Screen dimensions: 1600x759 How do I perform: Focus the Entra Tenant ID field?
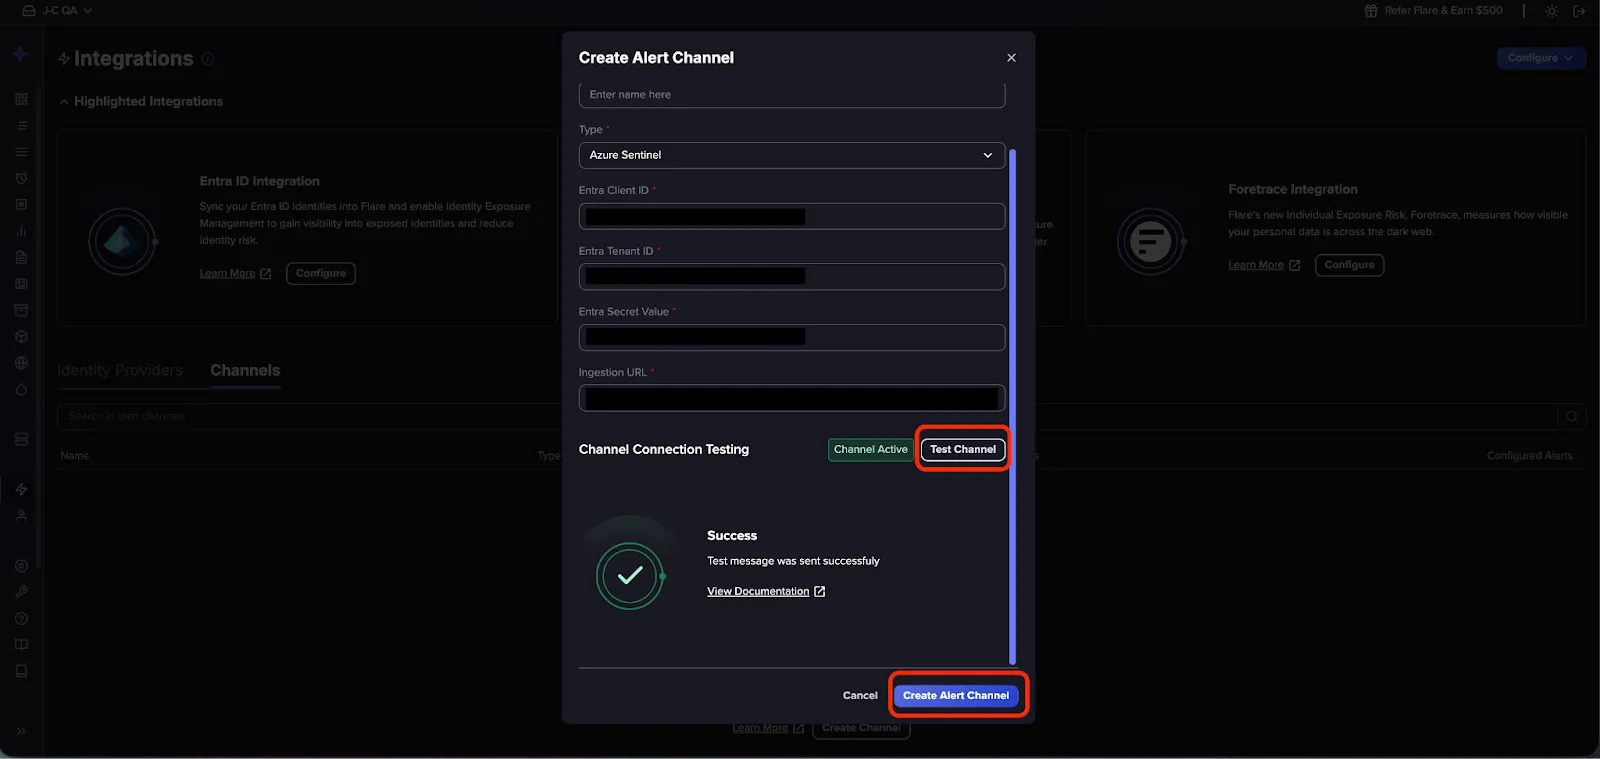click(x=792, y=277)
